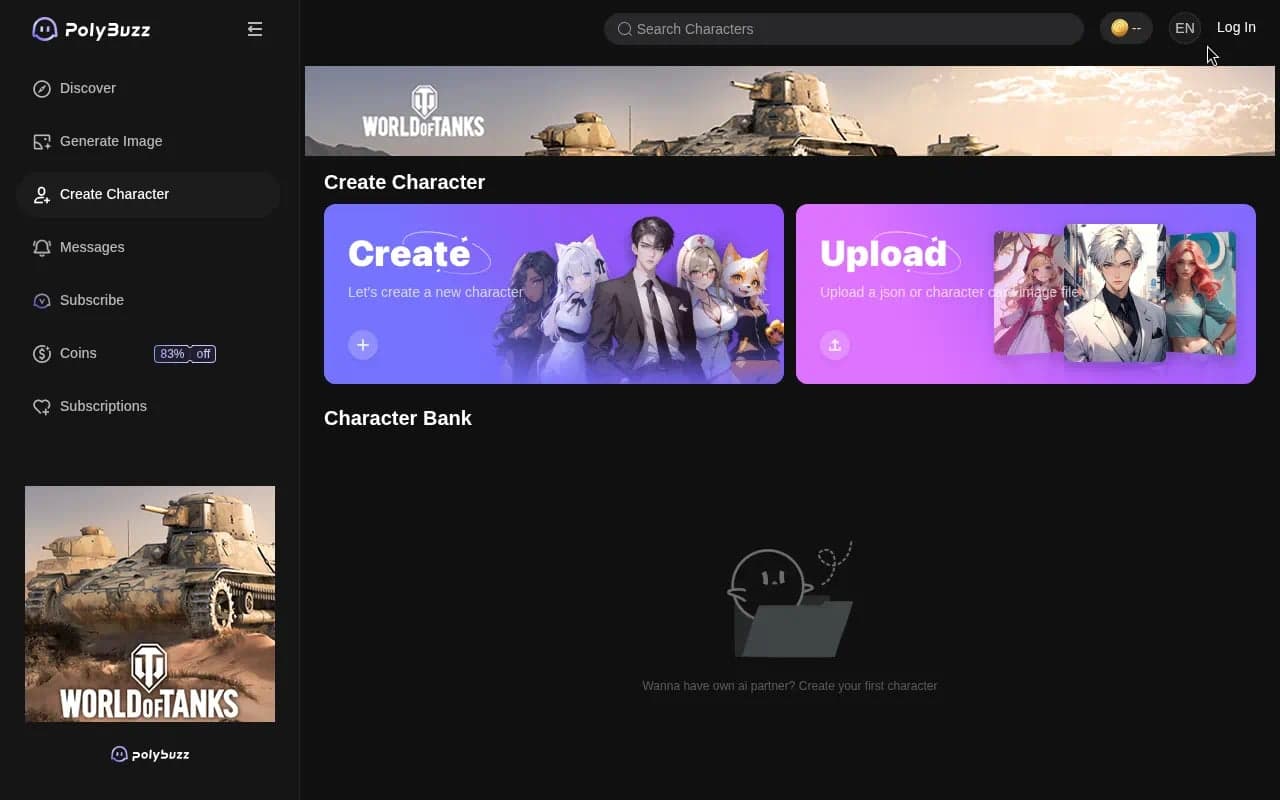The width and height of the screenshot is (1280, 800).
Task: Open the Subscribe menu item
Action: pos(148,300)
